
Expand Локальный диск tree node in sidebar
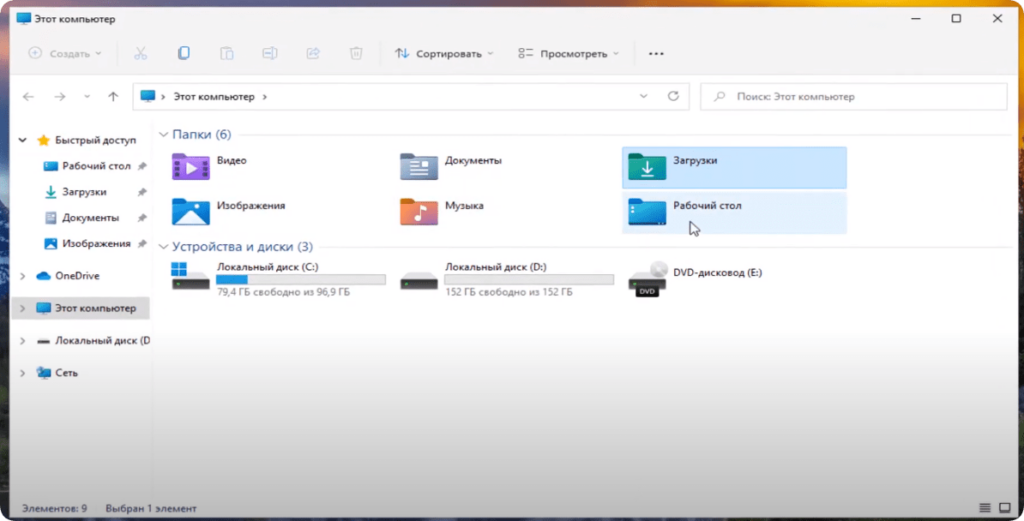(23, 341)
